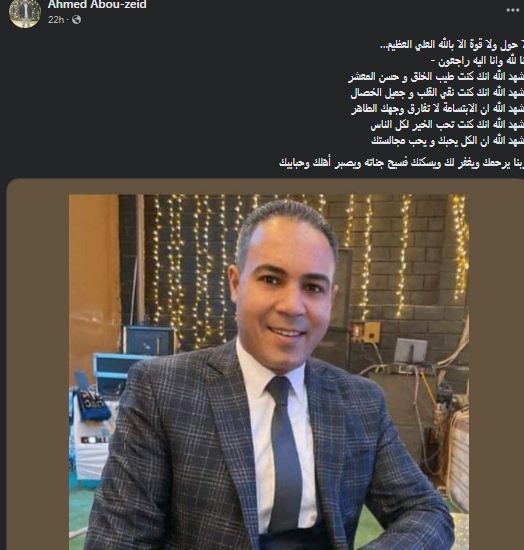This screenshot has height=550, width=524.
Task: Click the line reading وانا اليه راجعون
Action: [477, 61]
